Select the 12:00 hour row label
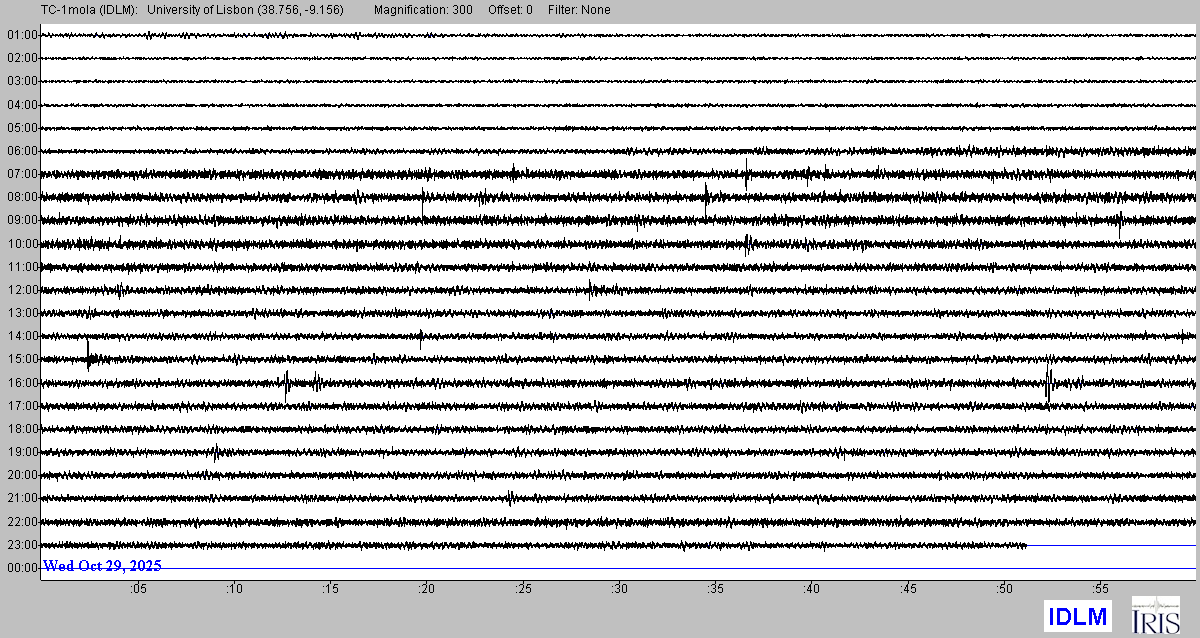This screenshot has height=638, width=1200. click(22, 290)
